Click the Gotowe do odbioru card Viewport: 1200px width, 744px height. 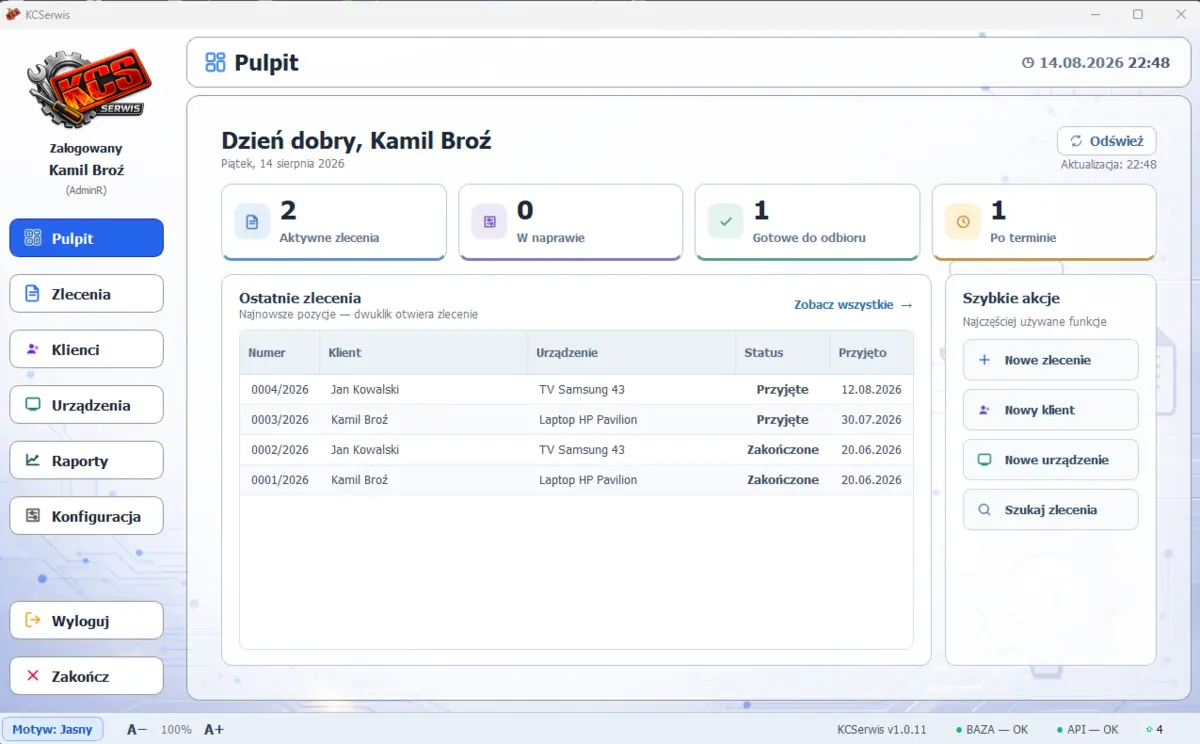tap(807, 222)
